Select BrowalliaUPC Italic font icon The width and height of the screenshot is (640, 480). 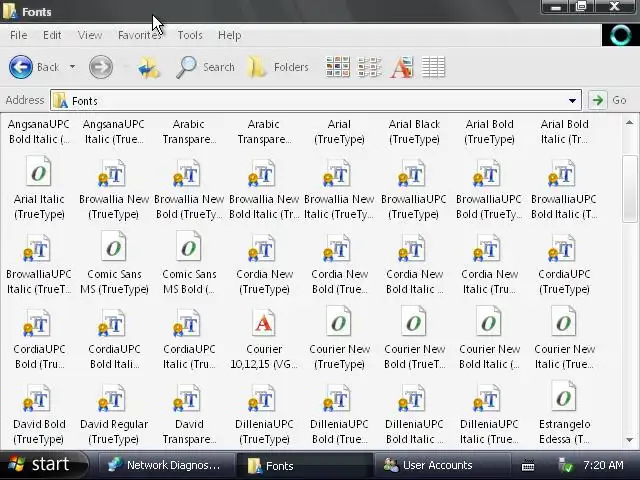pyautogui.click(x=38, y=248)
